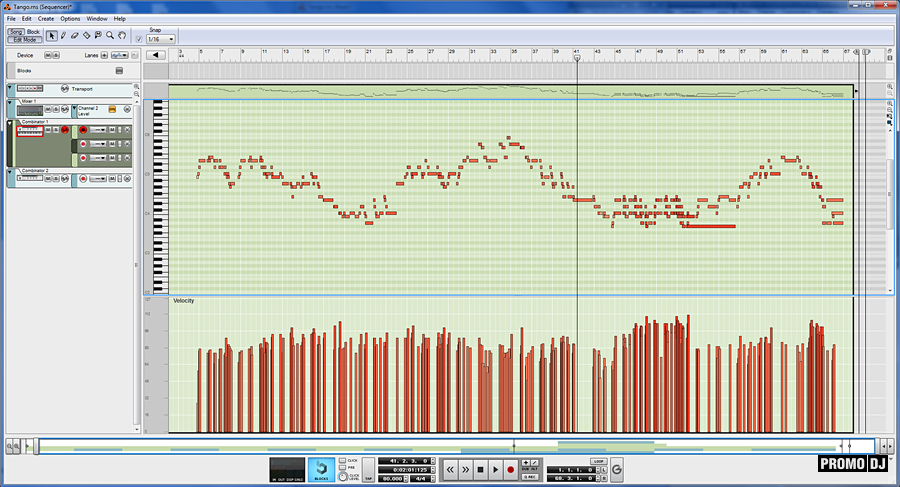
Task: Open the Lanes automation dropdown
Action: (x=119, y=55)
